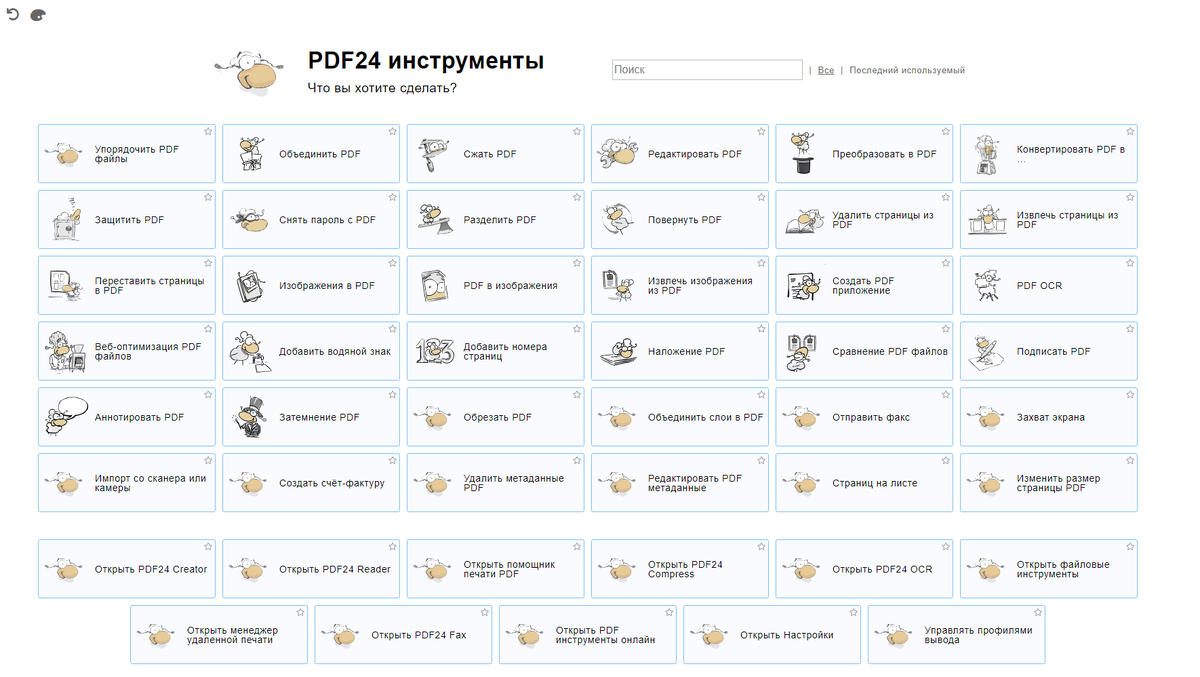Select the Добавить водяной знак icon
This screenshot has width=1200, height=677.
click(x=250, y=352)
